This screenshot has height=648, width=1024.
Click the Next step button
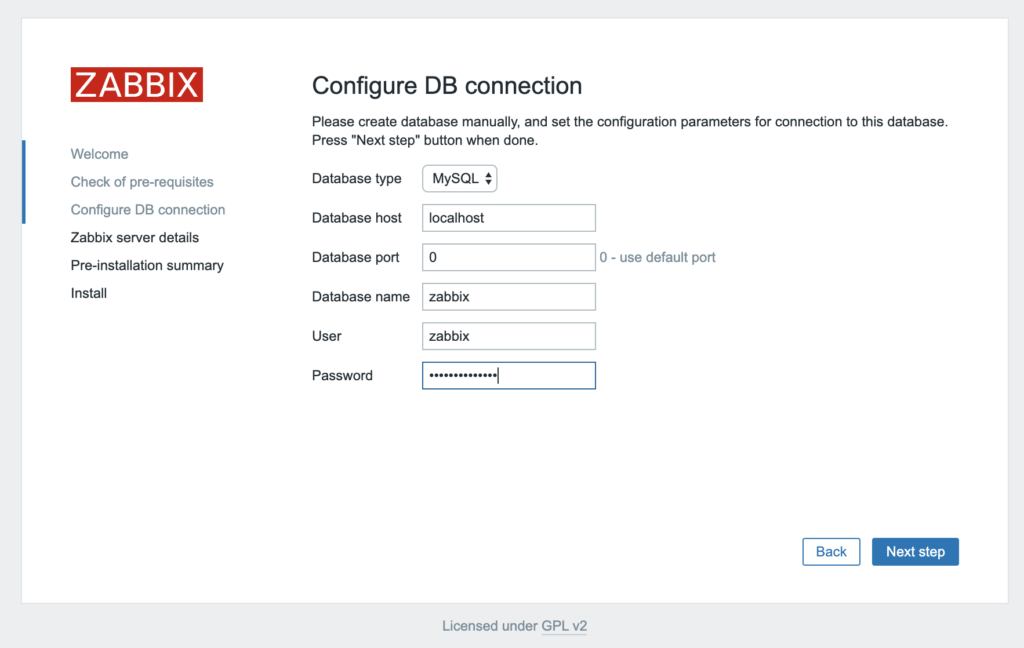(x=914, y=552)
